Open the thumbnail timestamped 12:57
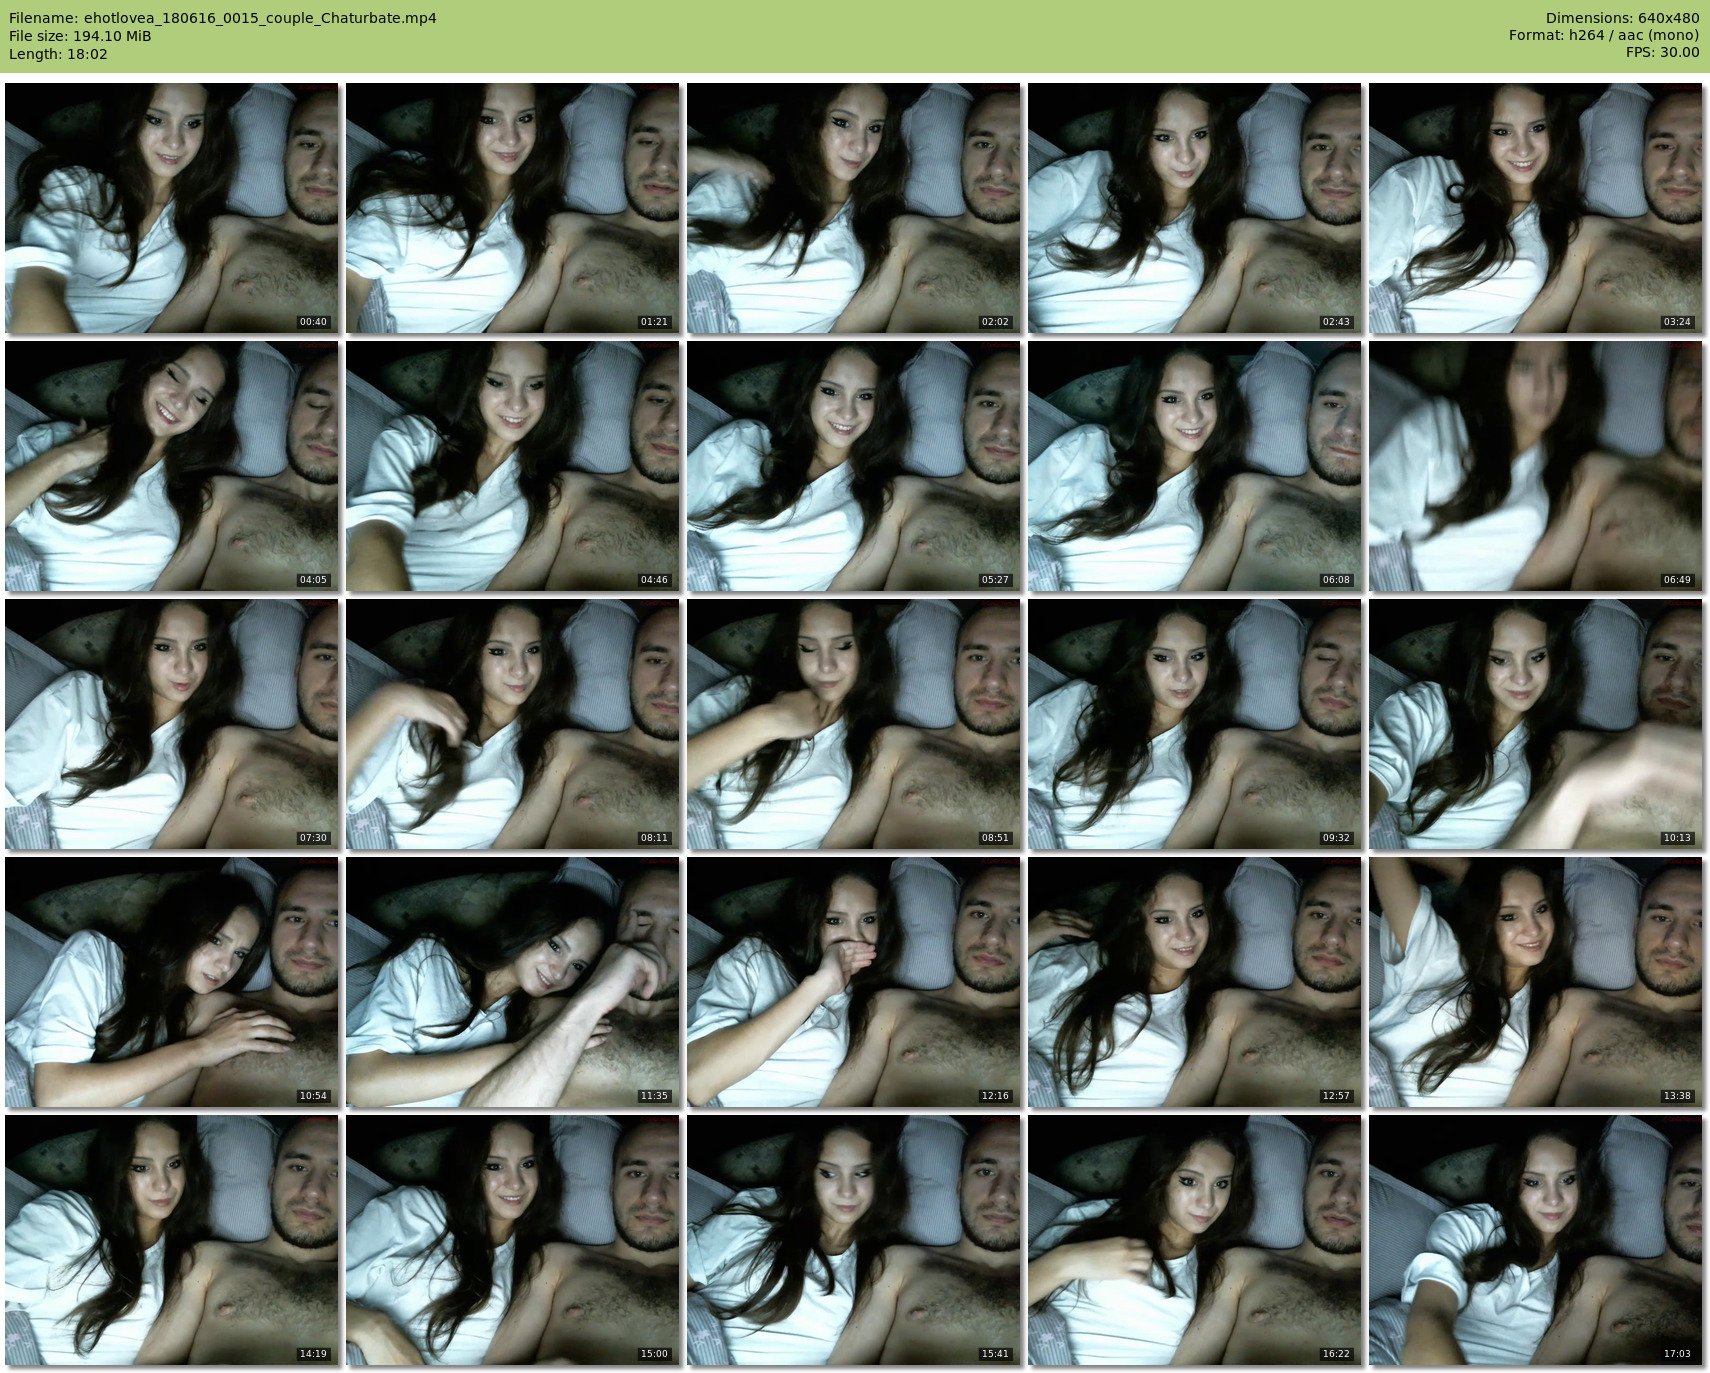Viewport: 1710px width, 1373px height. click(1194, 982)
